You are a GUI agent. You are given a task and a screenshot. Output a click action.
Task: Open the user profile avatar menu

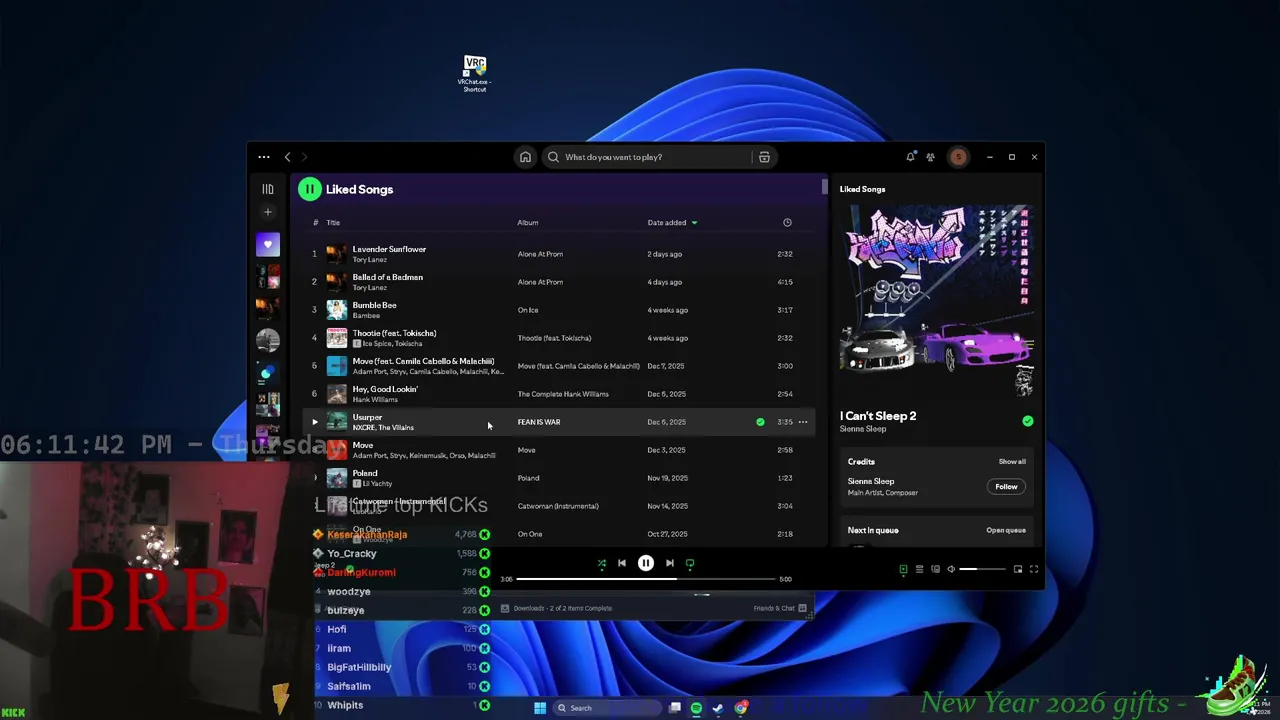coord(958,157)
